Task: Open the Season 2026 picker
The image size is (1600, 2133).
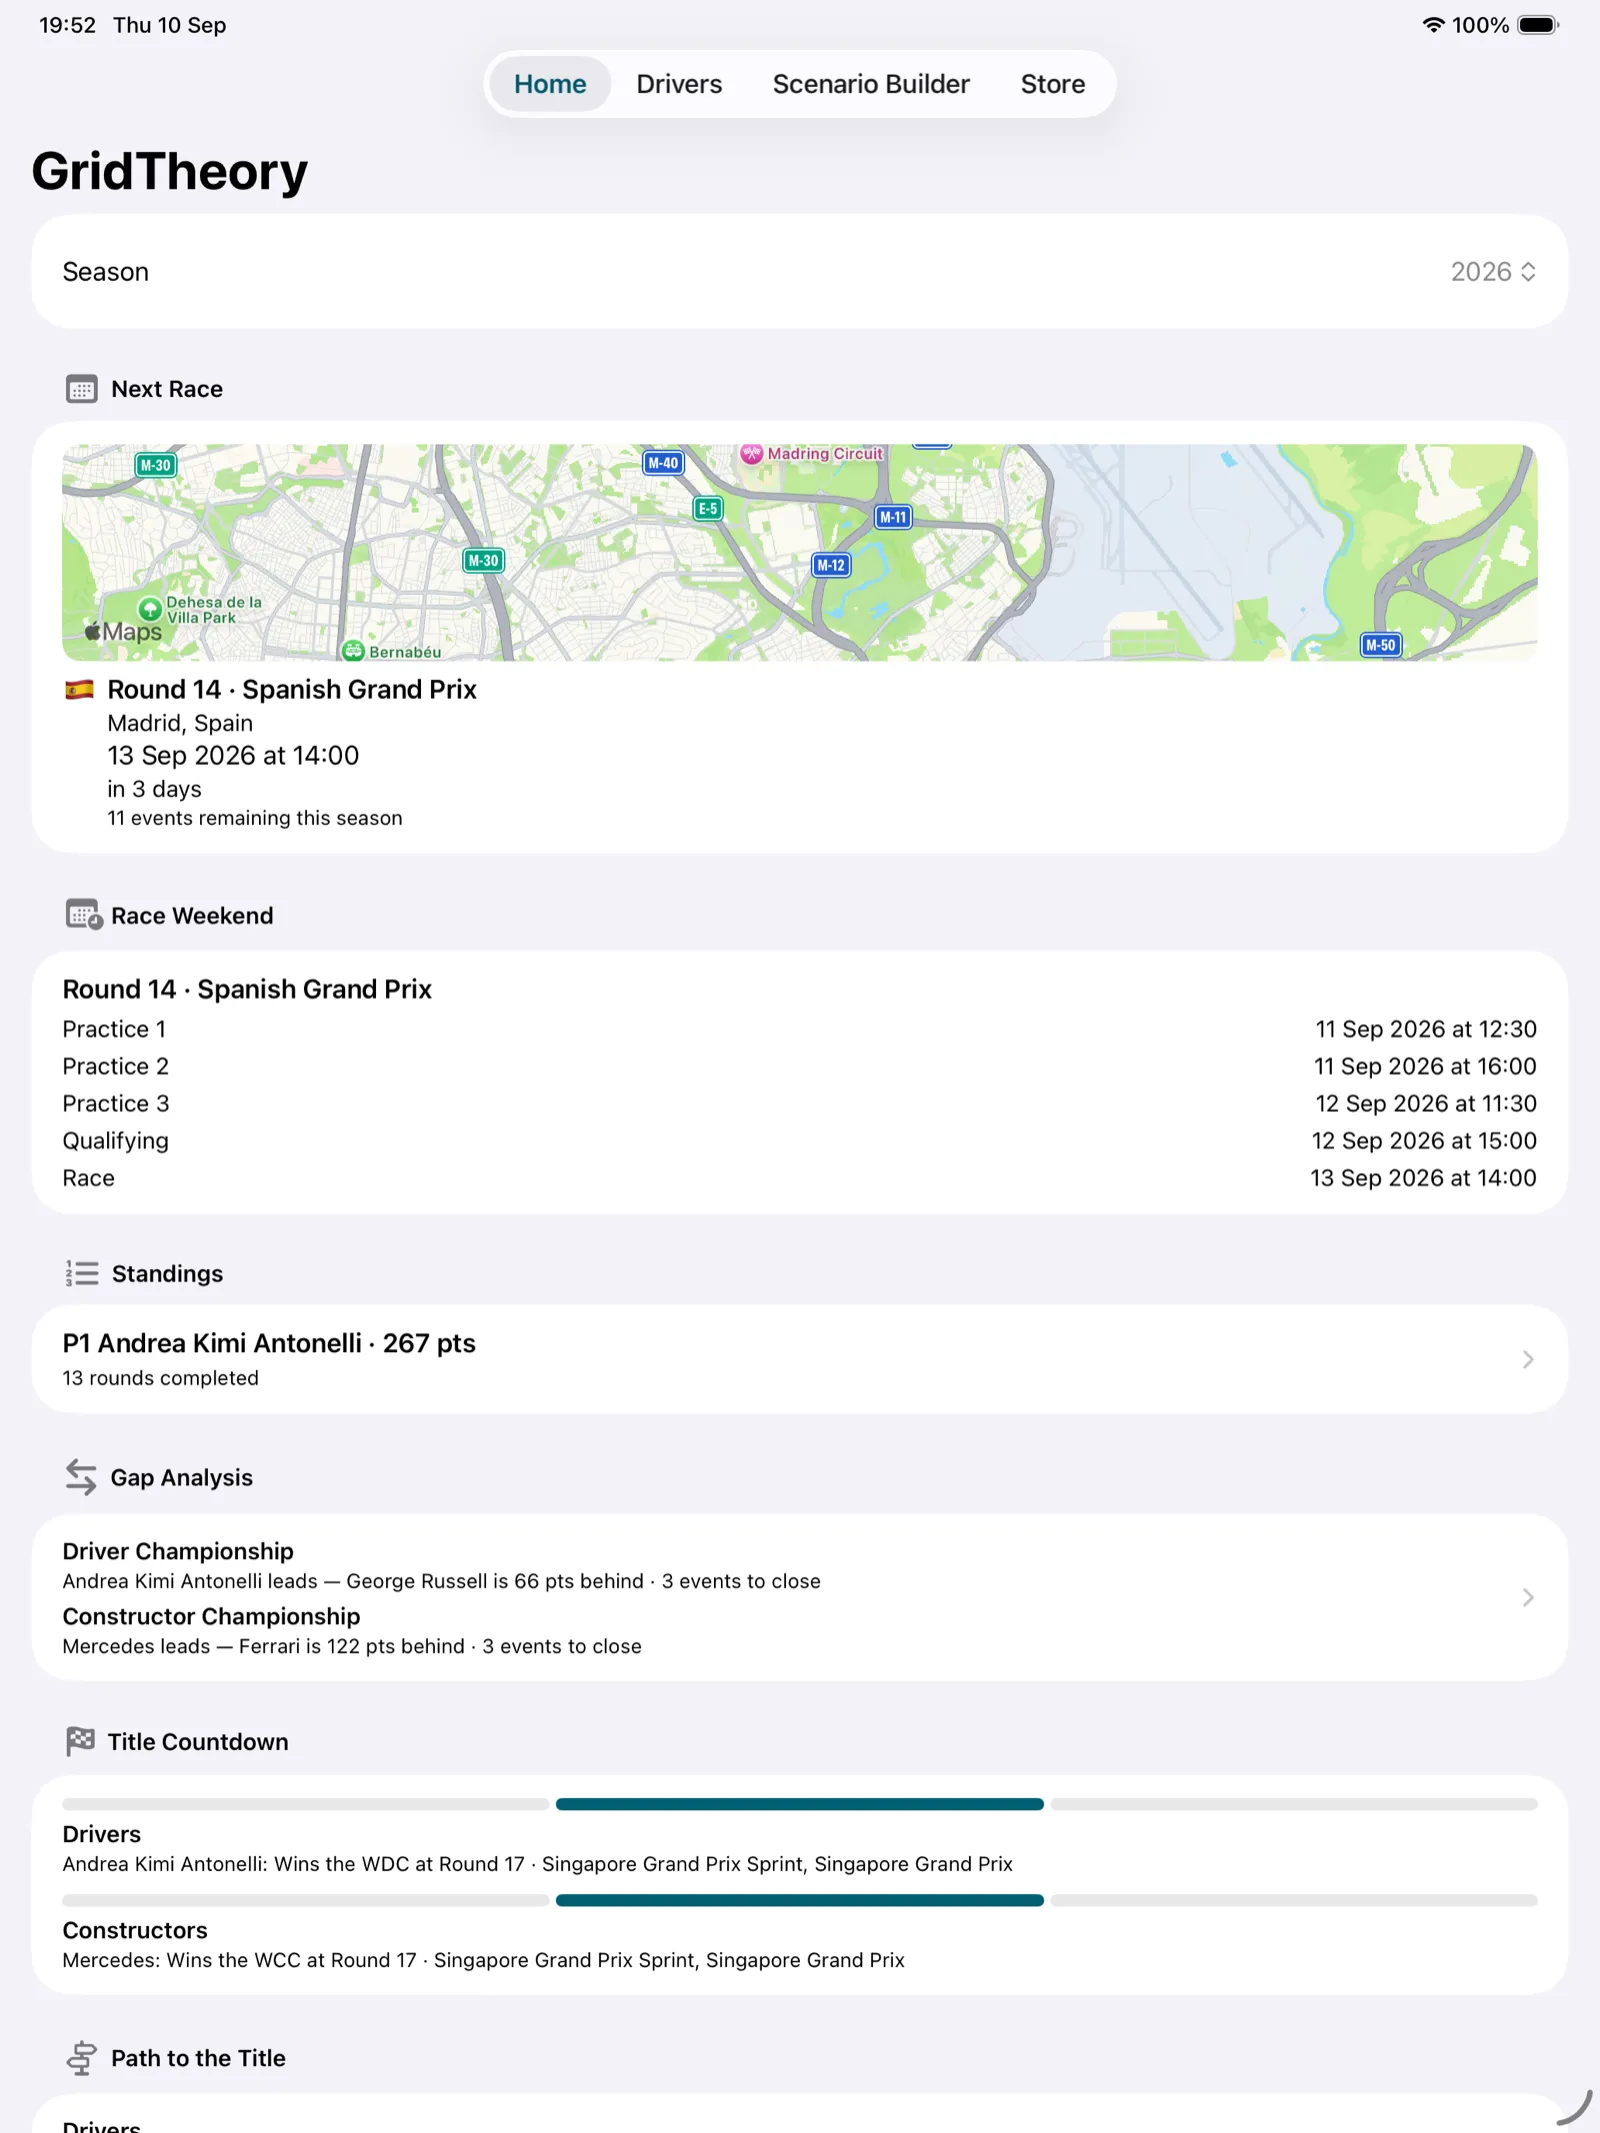Action: (1493, 272)
